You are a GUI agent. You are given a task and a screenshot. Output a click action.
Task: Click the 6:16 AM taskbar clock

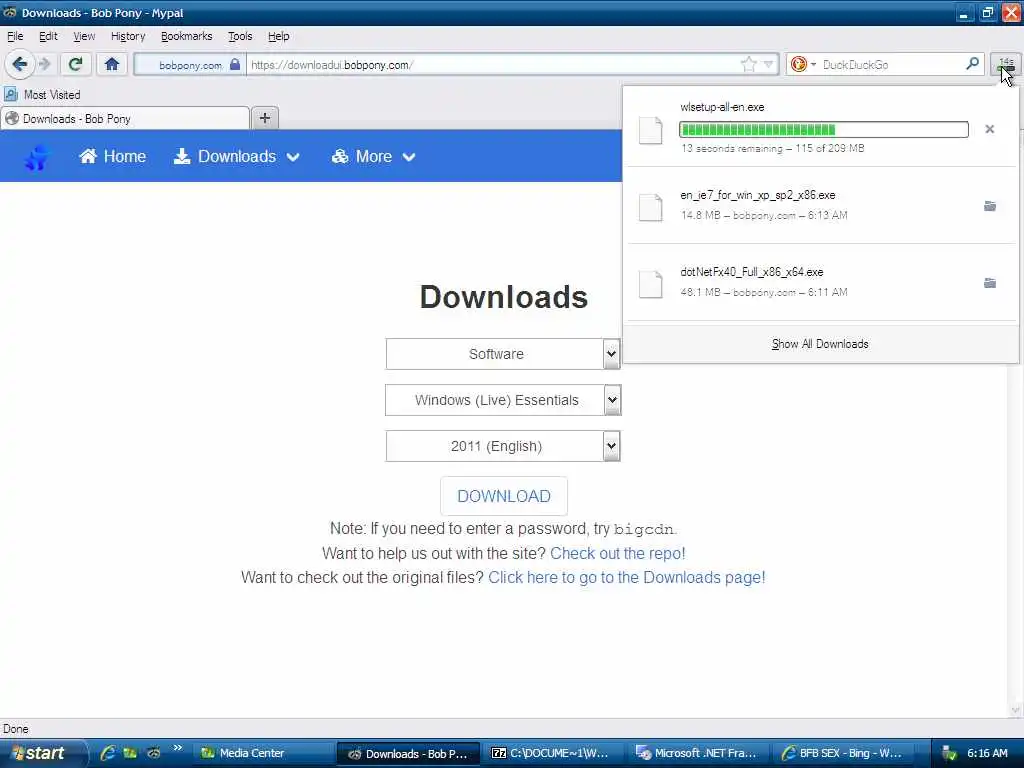987,754
